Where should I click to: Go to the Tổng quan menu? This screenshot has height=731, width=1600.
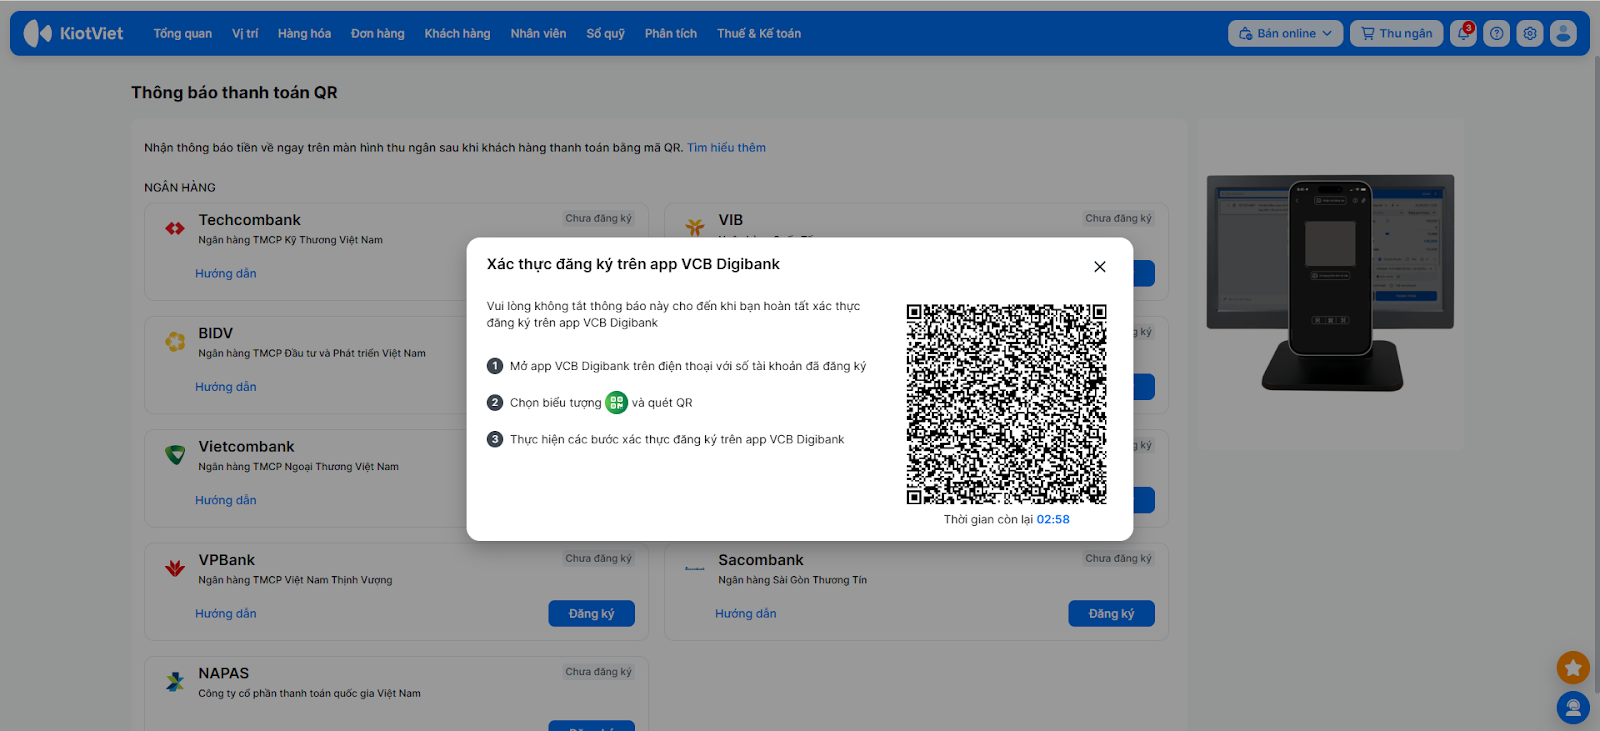182,33
